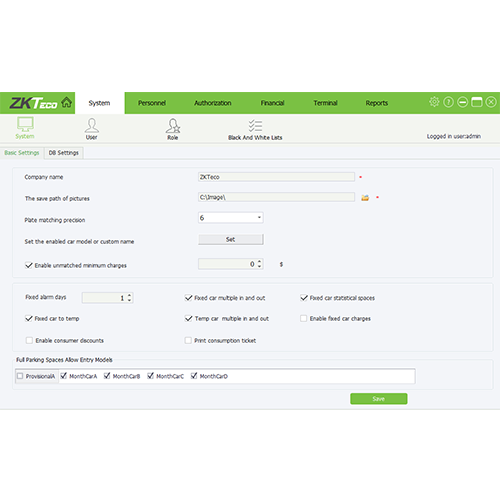Viewport: 500px width, 500px height.
Task: Click the ZKTeco home icon
Action: tap(67, 102)
